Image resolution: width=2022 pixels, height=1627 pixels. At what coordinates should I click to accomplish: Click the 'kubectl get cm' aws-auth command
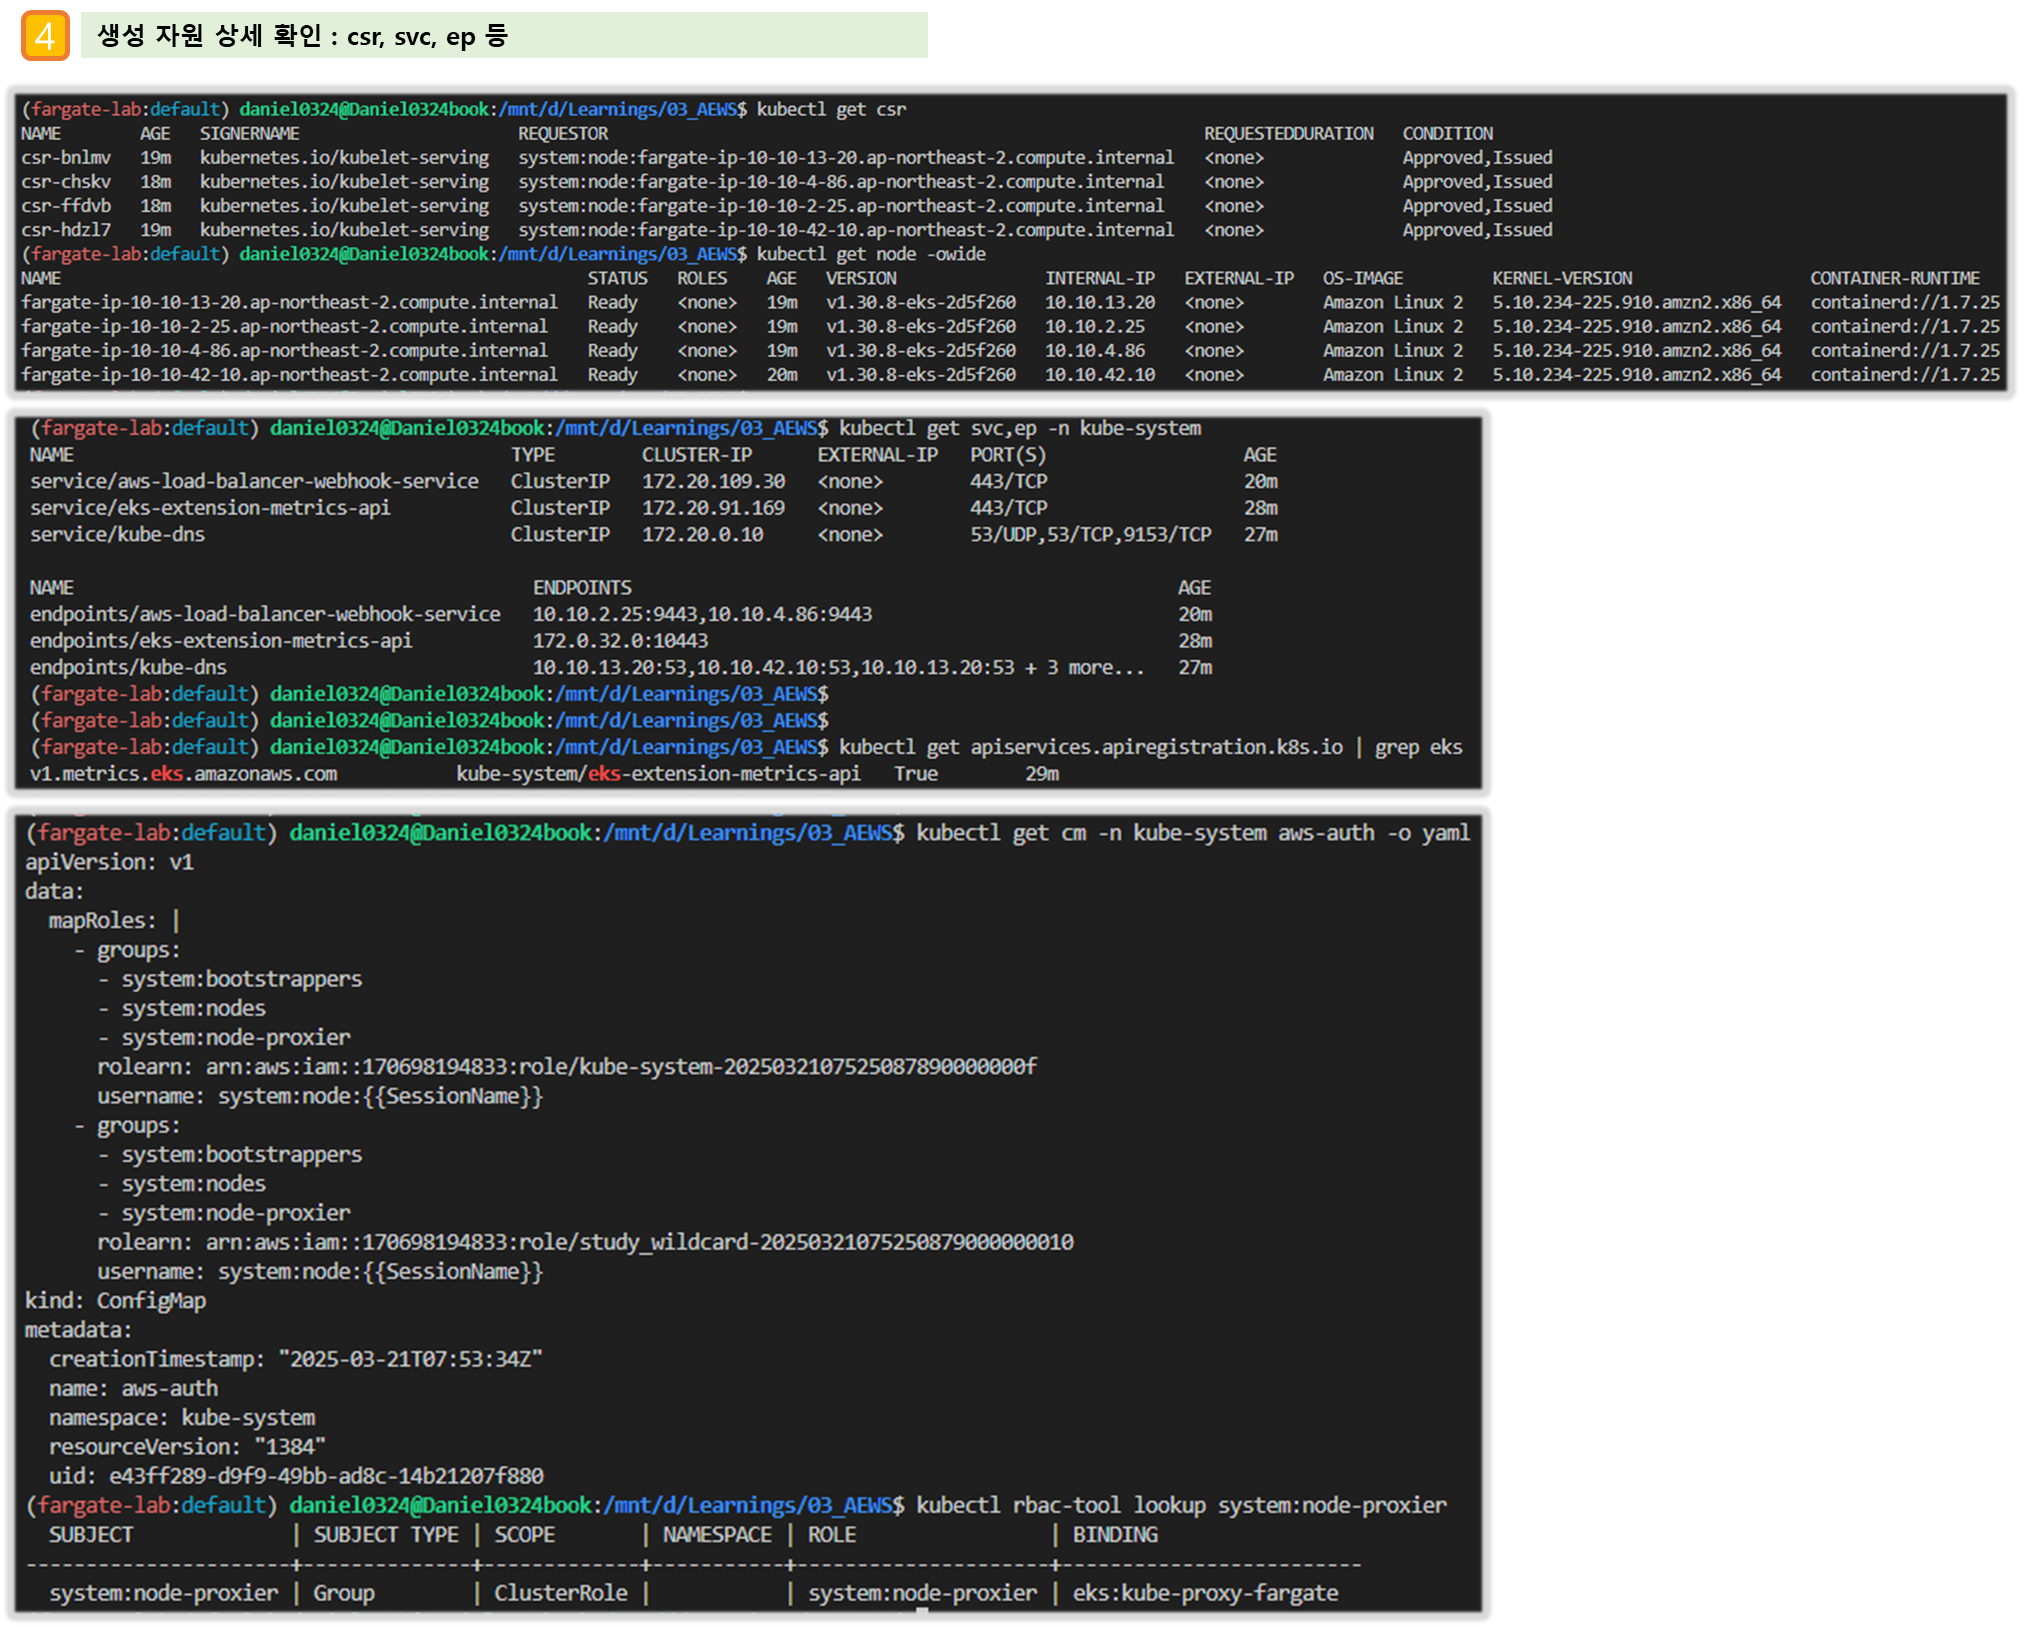coord(1192,833)
